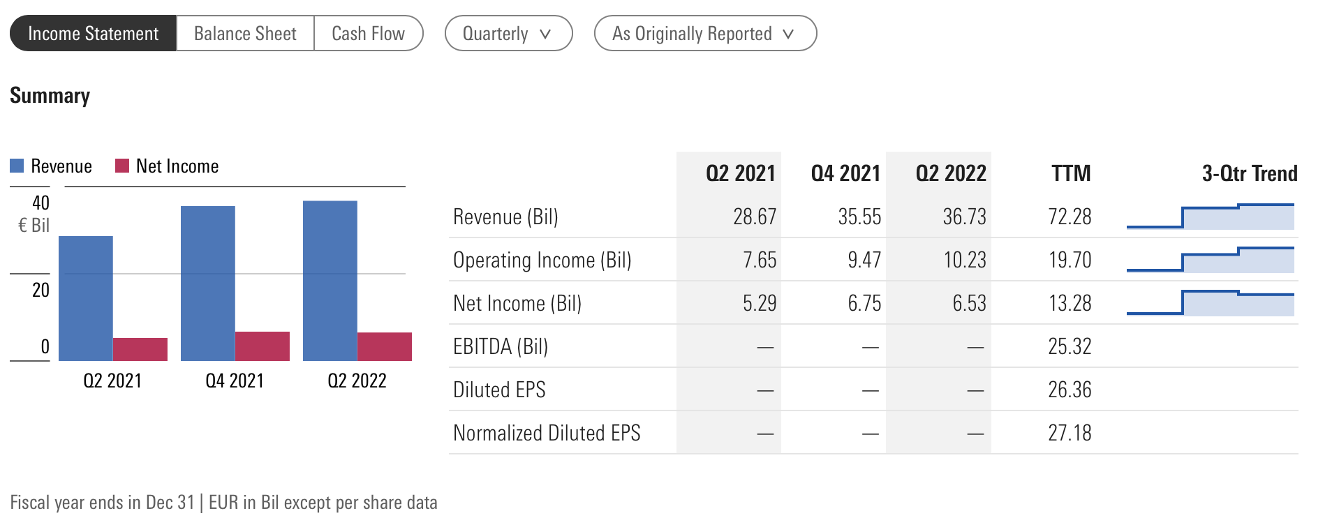Click the Q2 2022 red net income bar
Viewport: 1340px width, 528px height.
pyautogui.click(x=384, y=346)
